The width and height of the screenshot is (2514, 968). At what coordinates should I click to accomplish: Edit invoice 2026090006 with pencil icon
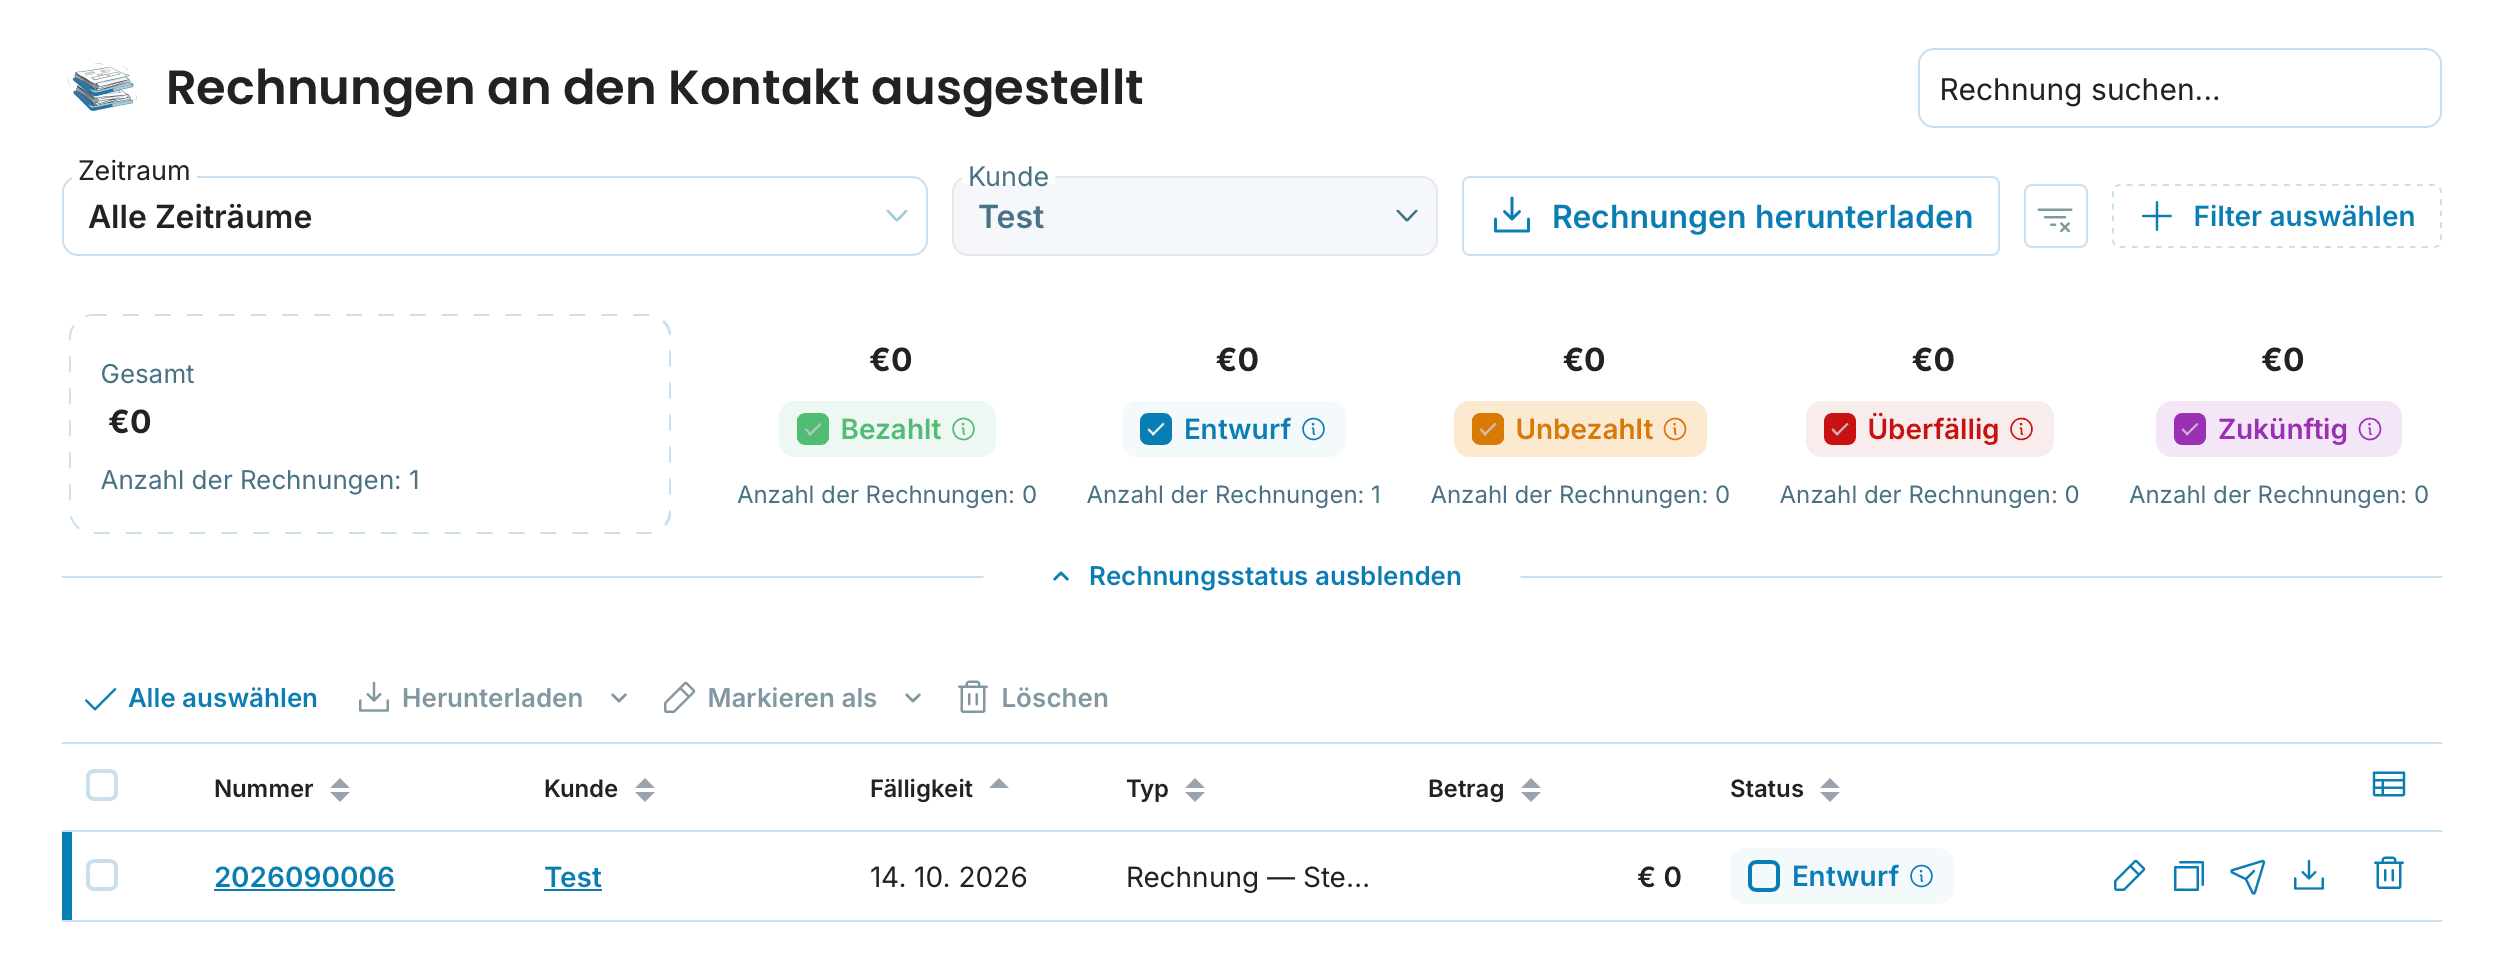tap(2129, 876)
